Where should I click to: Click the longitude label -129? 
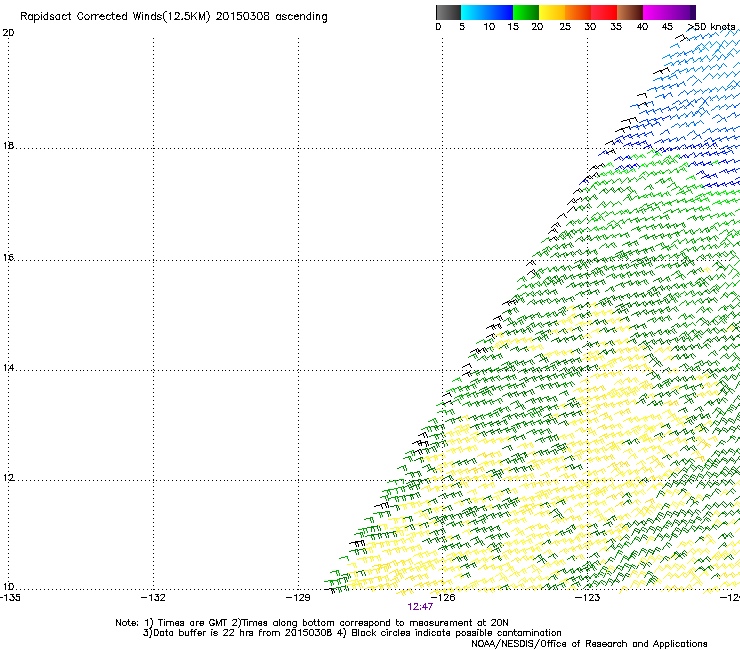click(x=298, y=598)
